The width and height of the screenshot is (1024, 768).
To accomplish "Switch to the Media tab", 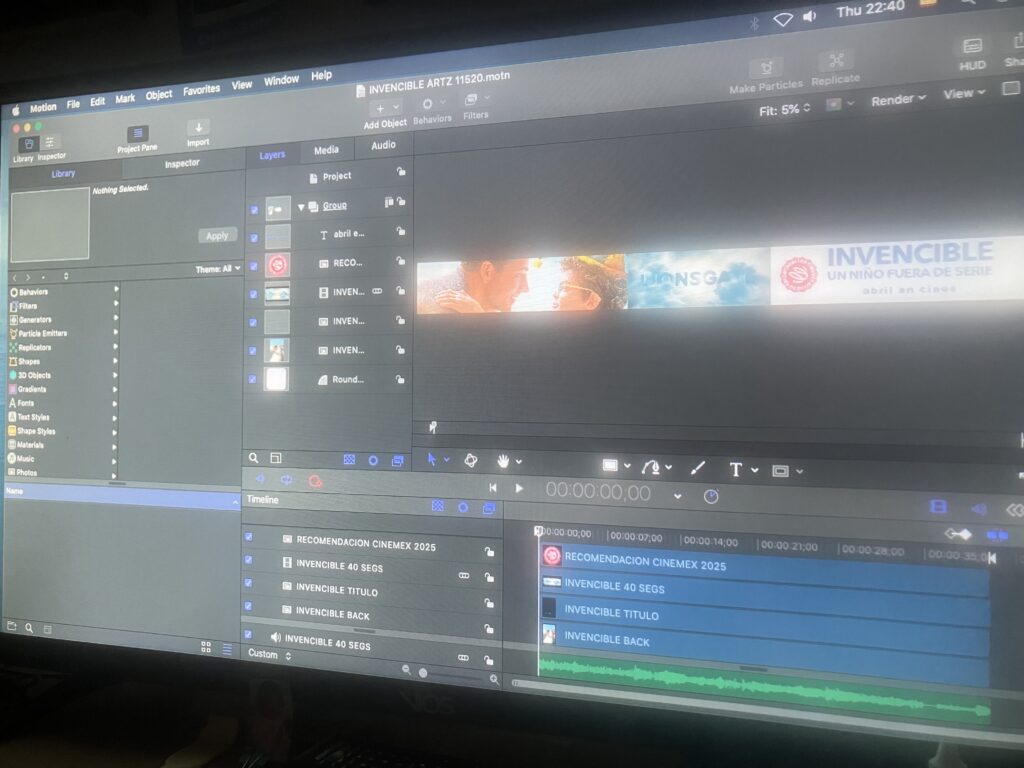I will point(326,150).
